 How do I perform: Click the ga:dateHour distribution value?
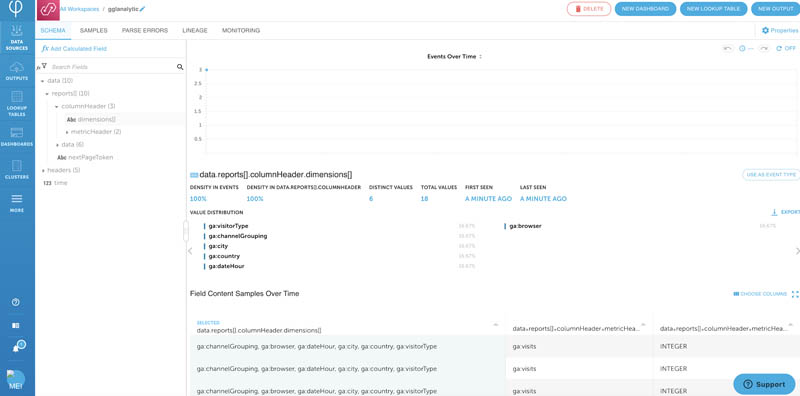(x=227, y=266)
